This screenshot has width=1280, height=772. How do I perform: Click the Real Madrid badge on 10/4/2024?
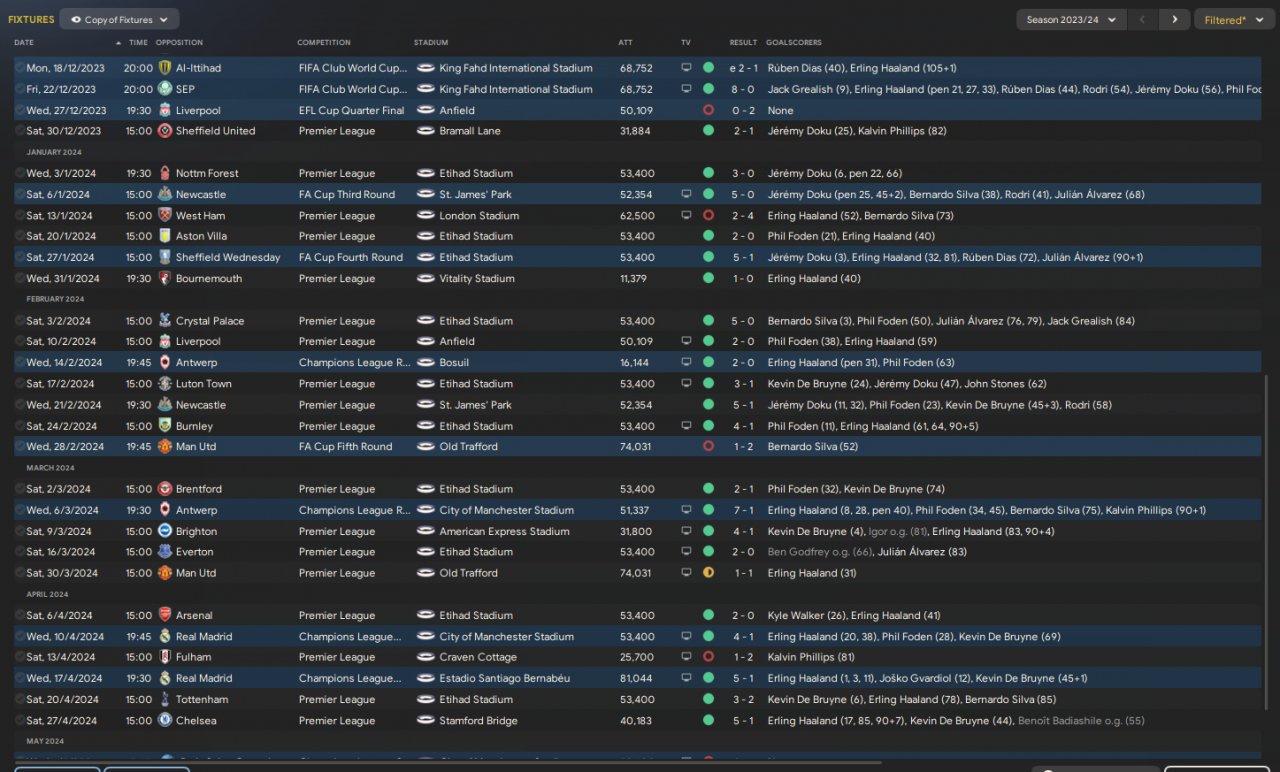pyautogui.click(x=165, y=636)
